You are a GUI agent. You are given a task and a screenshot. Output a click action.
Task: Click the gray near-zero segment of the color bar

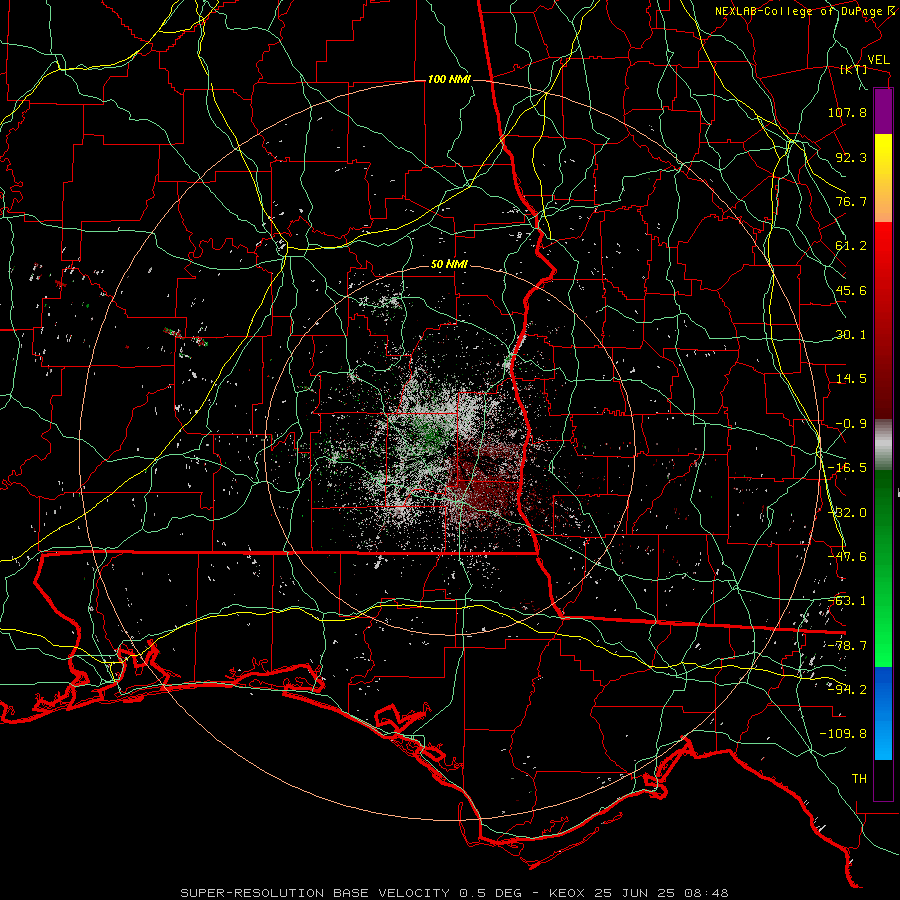883,445
